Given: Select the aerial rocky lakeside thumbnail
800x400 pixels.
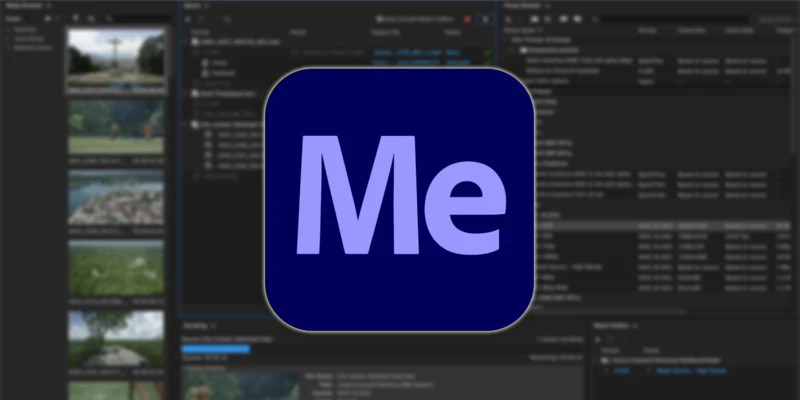Looking at the screenshot, I should [x=116, y=197].
